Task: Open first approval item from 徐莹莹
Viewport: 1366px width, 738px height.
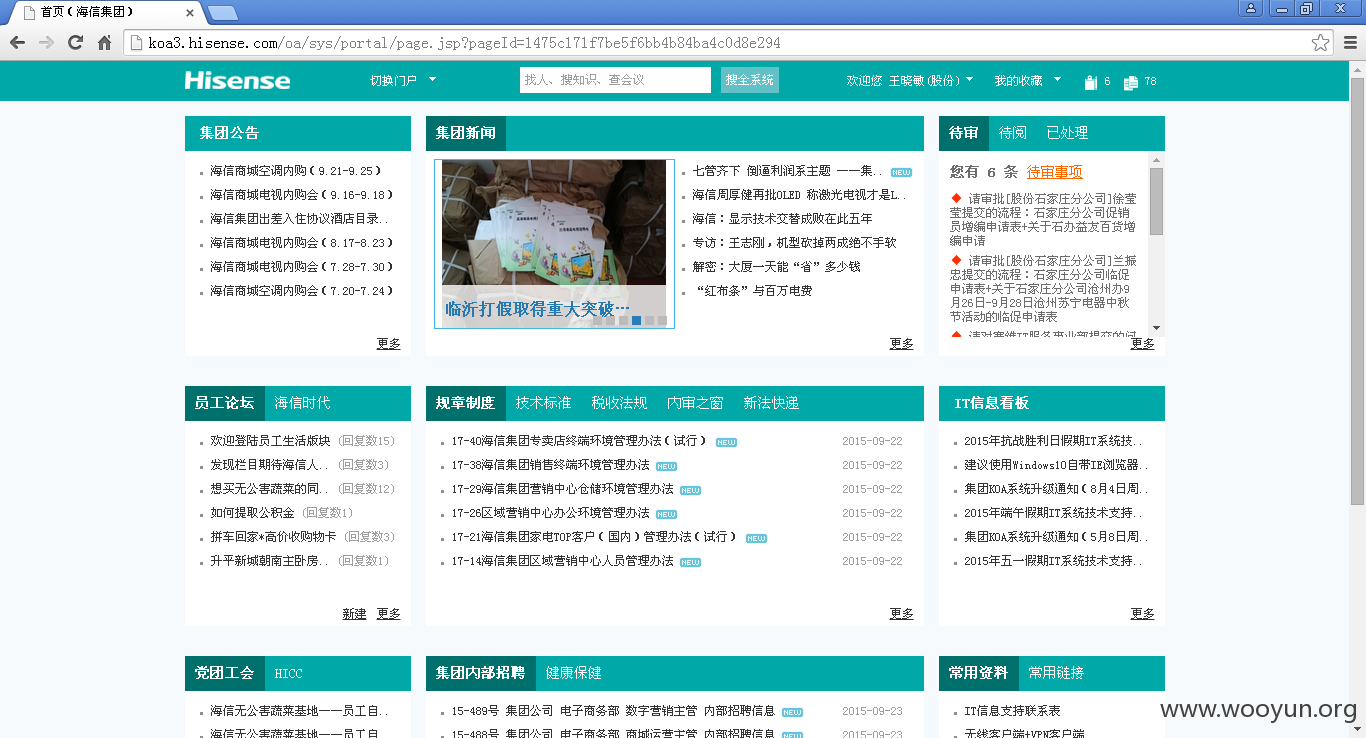Action: [1043, 220]
